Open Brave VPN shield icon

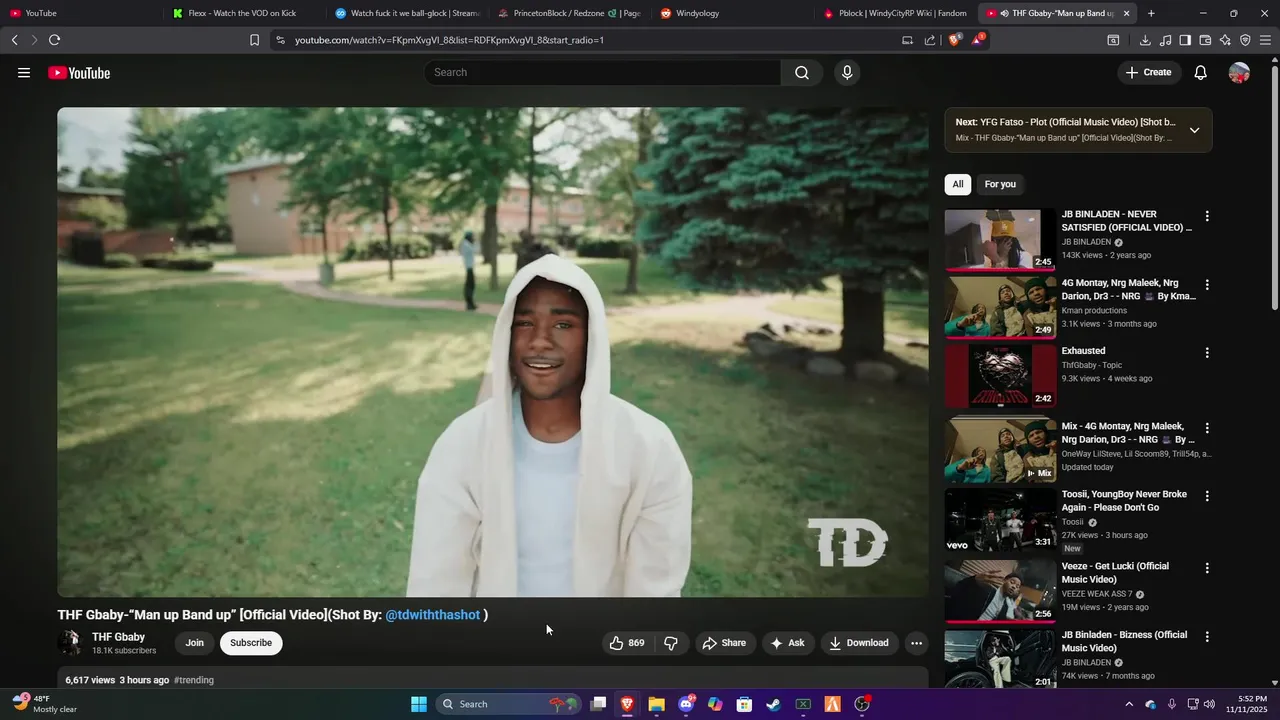click(1245, 40)
